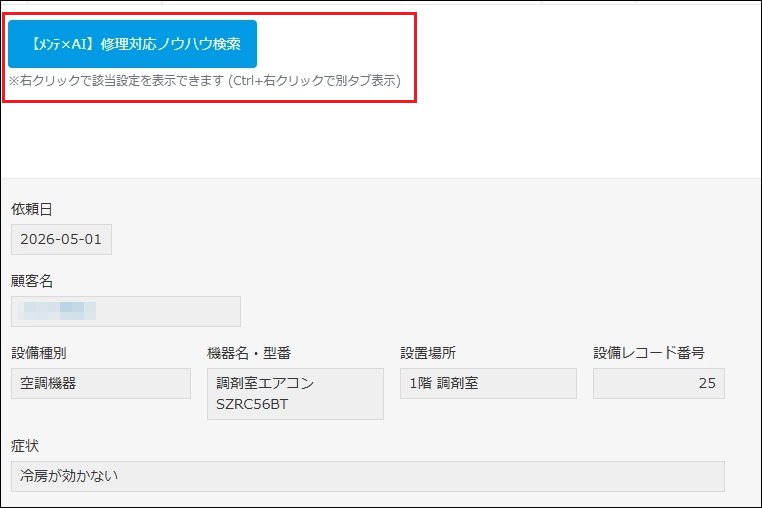Click the 設置場所 label
Screen dimensions: 762x508
click(x=428, y=353)
